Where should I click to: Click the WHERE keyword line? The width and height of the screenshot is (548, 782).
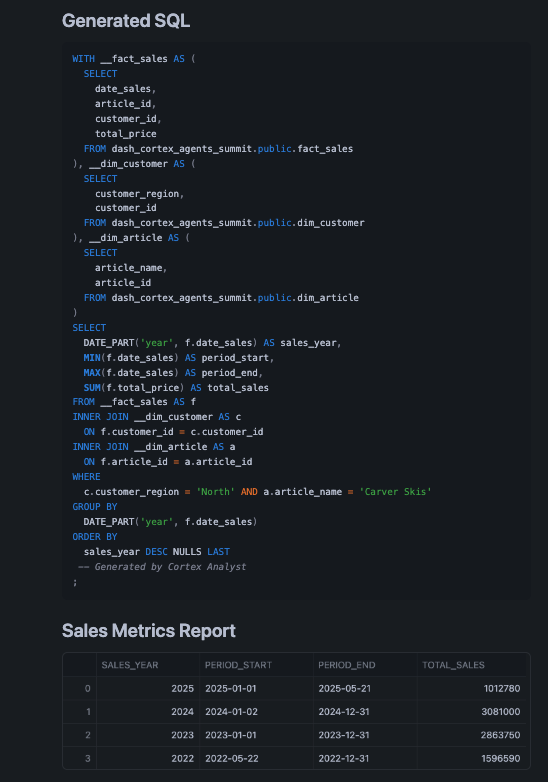(86, 477)
